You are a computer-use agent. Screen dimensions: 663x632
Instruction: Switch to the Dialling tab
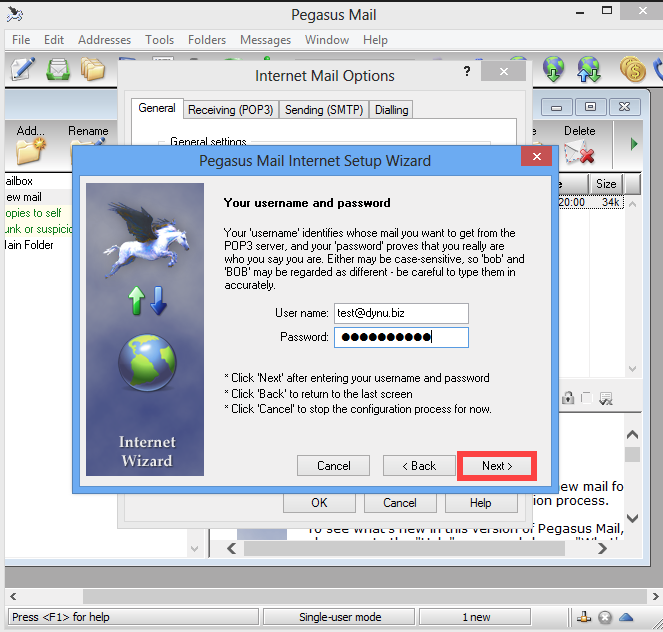pos(392,110)
